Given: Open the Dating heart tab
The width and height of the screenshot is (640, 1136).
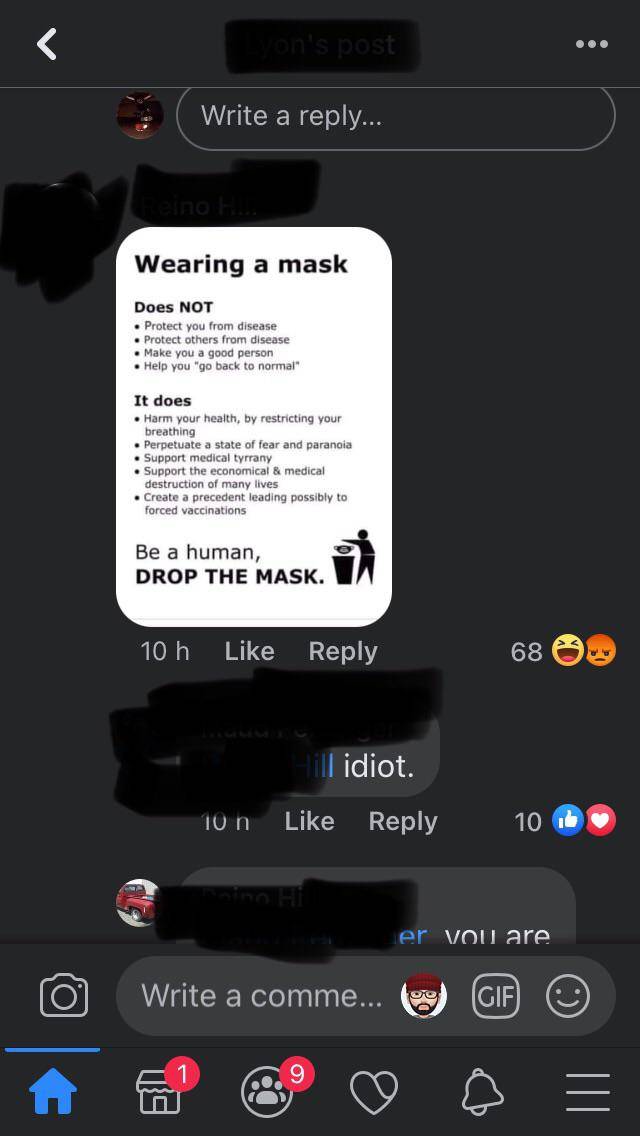Looking at the screenshot, I should pyautogui.click(x=374, y=1092).
